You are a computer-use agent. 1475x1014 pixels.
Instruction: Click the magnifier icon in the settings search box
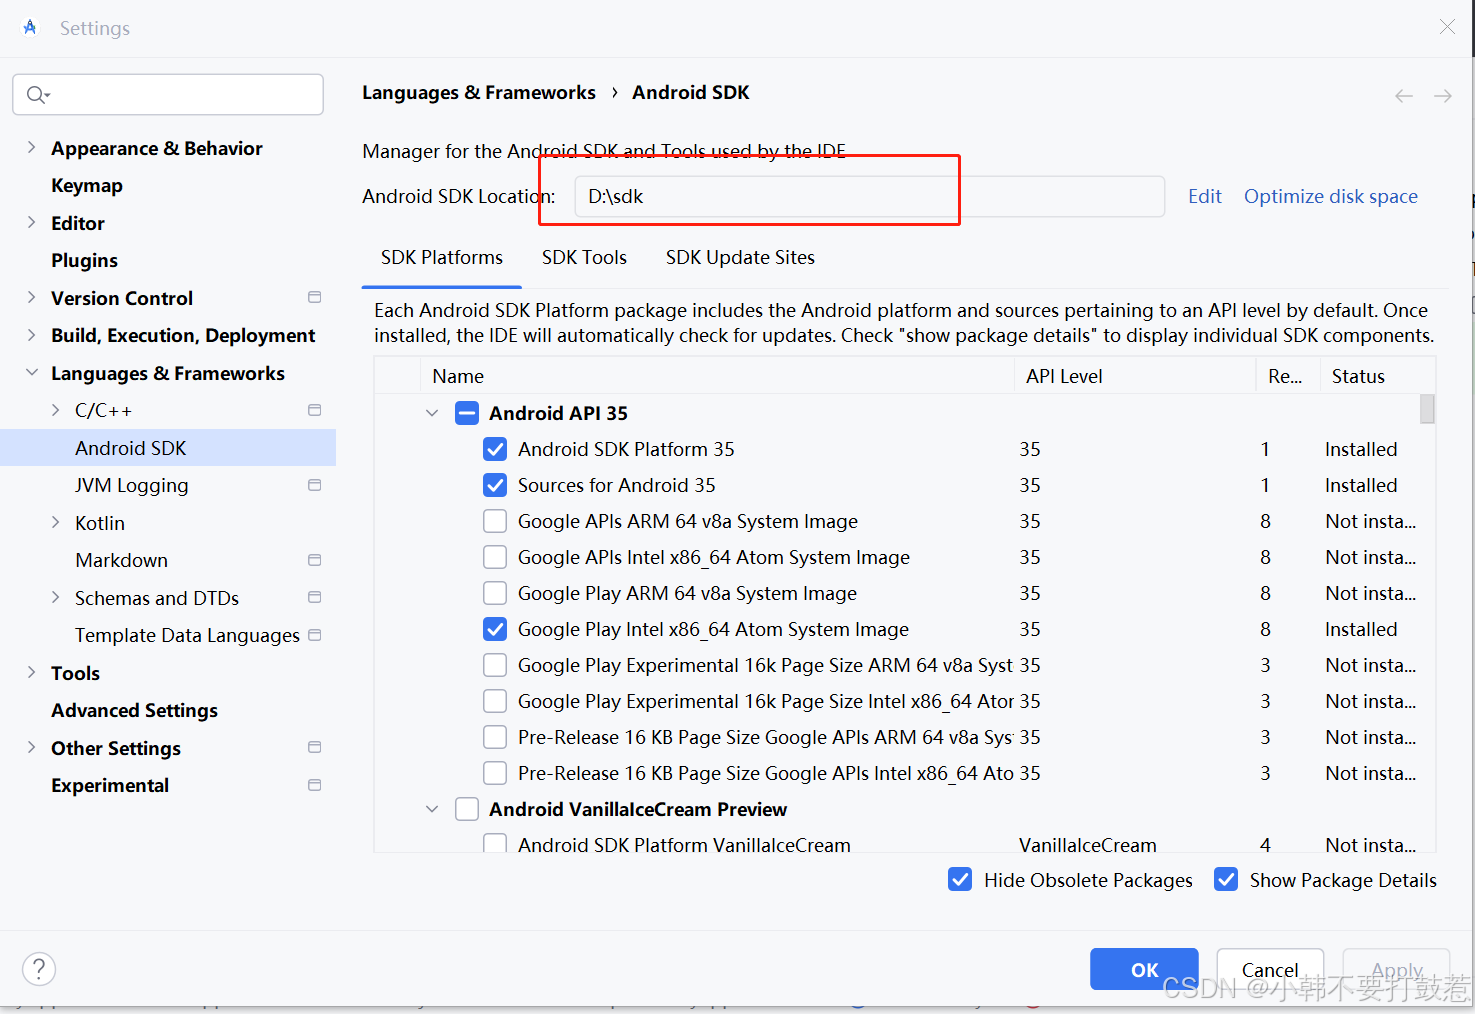point(37,94)
